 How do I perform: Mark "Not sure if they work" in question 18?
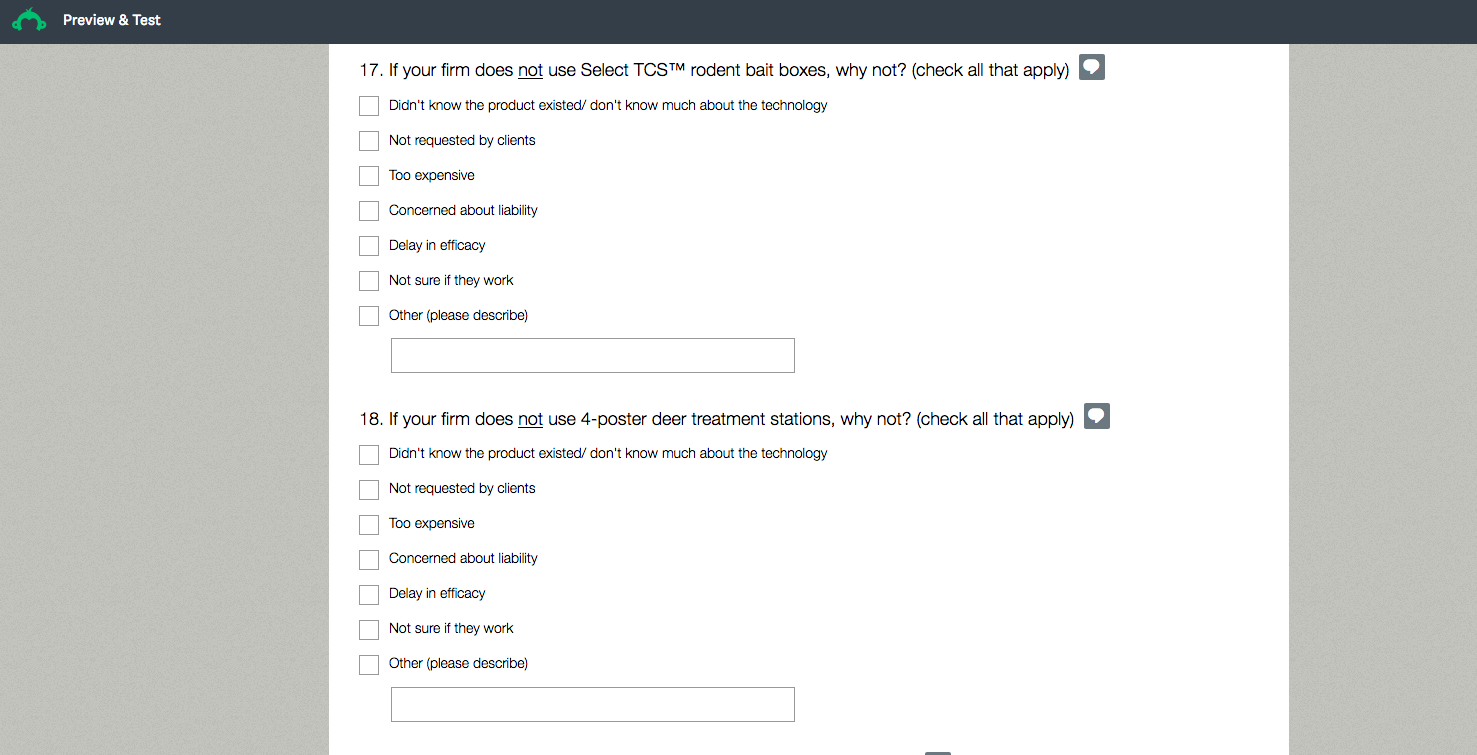coord(369,630)
